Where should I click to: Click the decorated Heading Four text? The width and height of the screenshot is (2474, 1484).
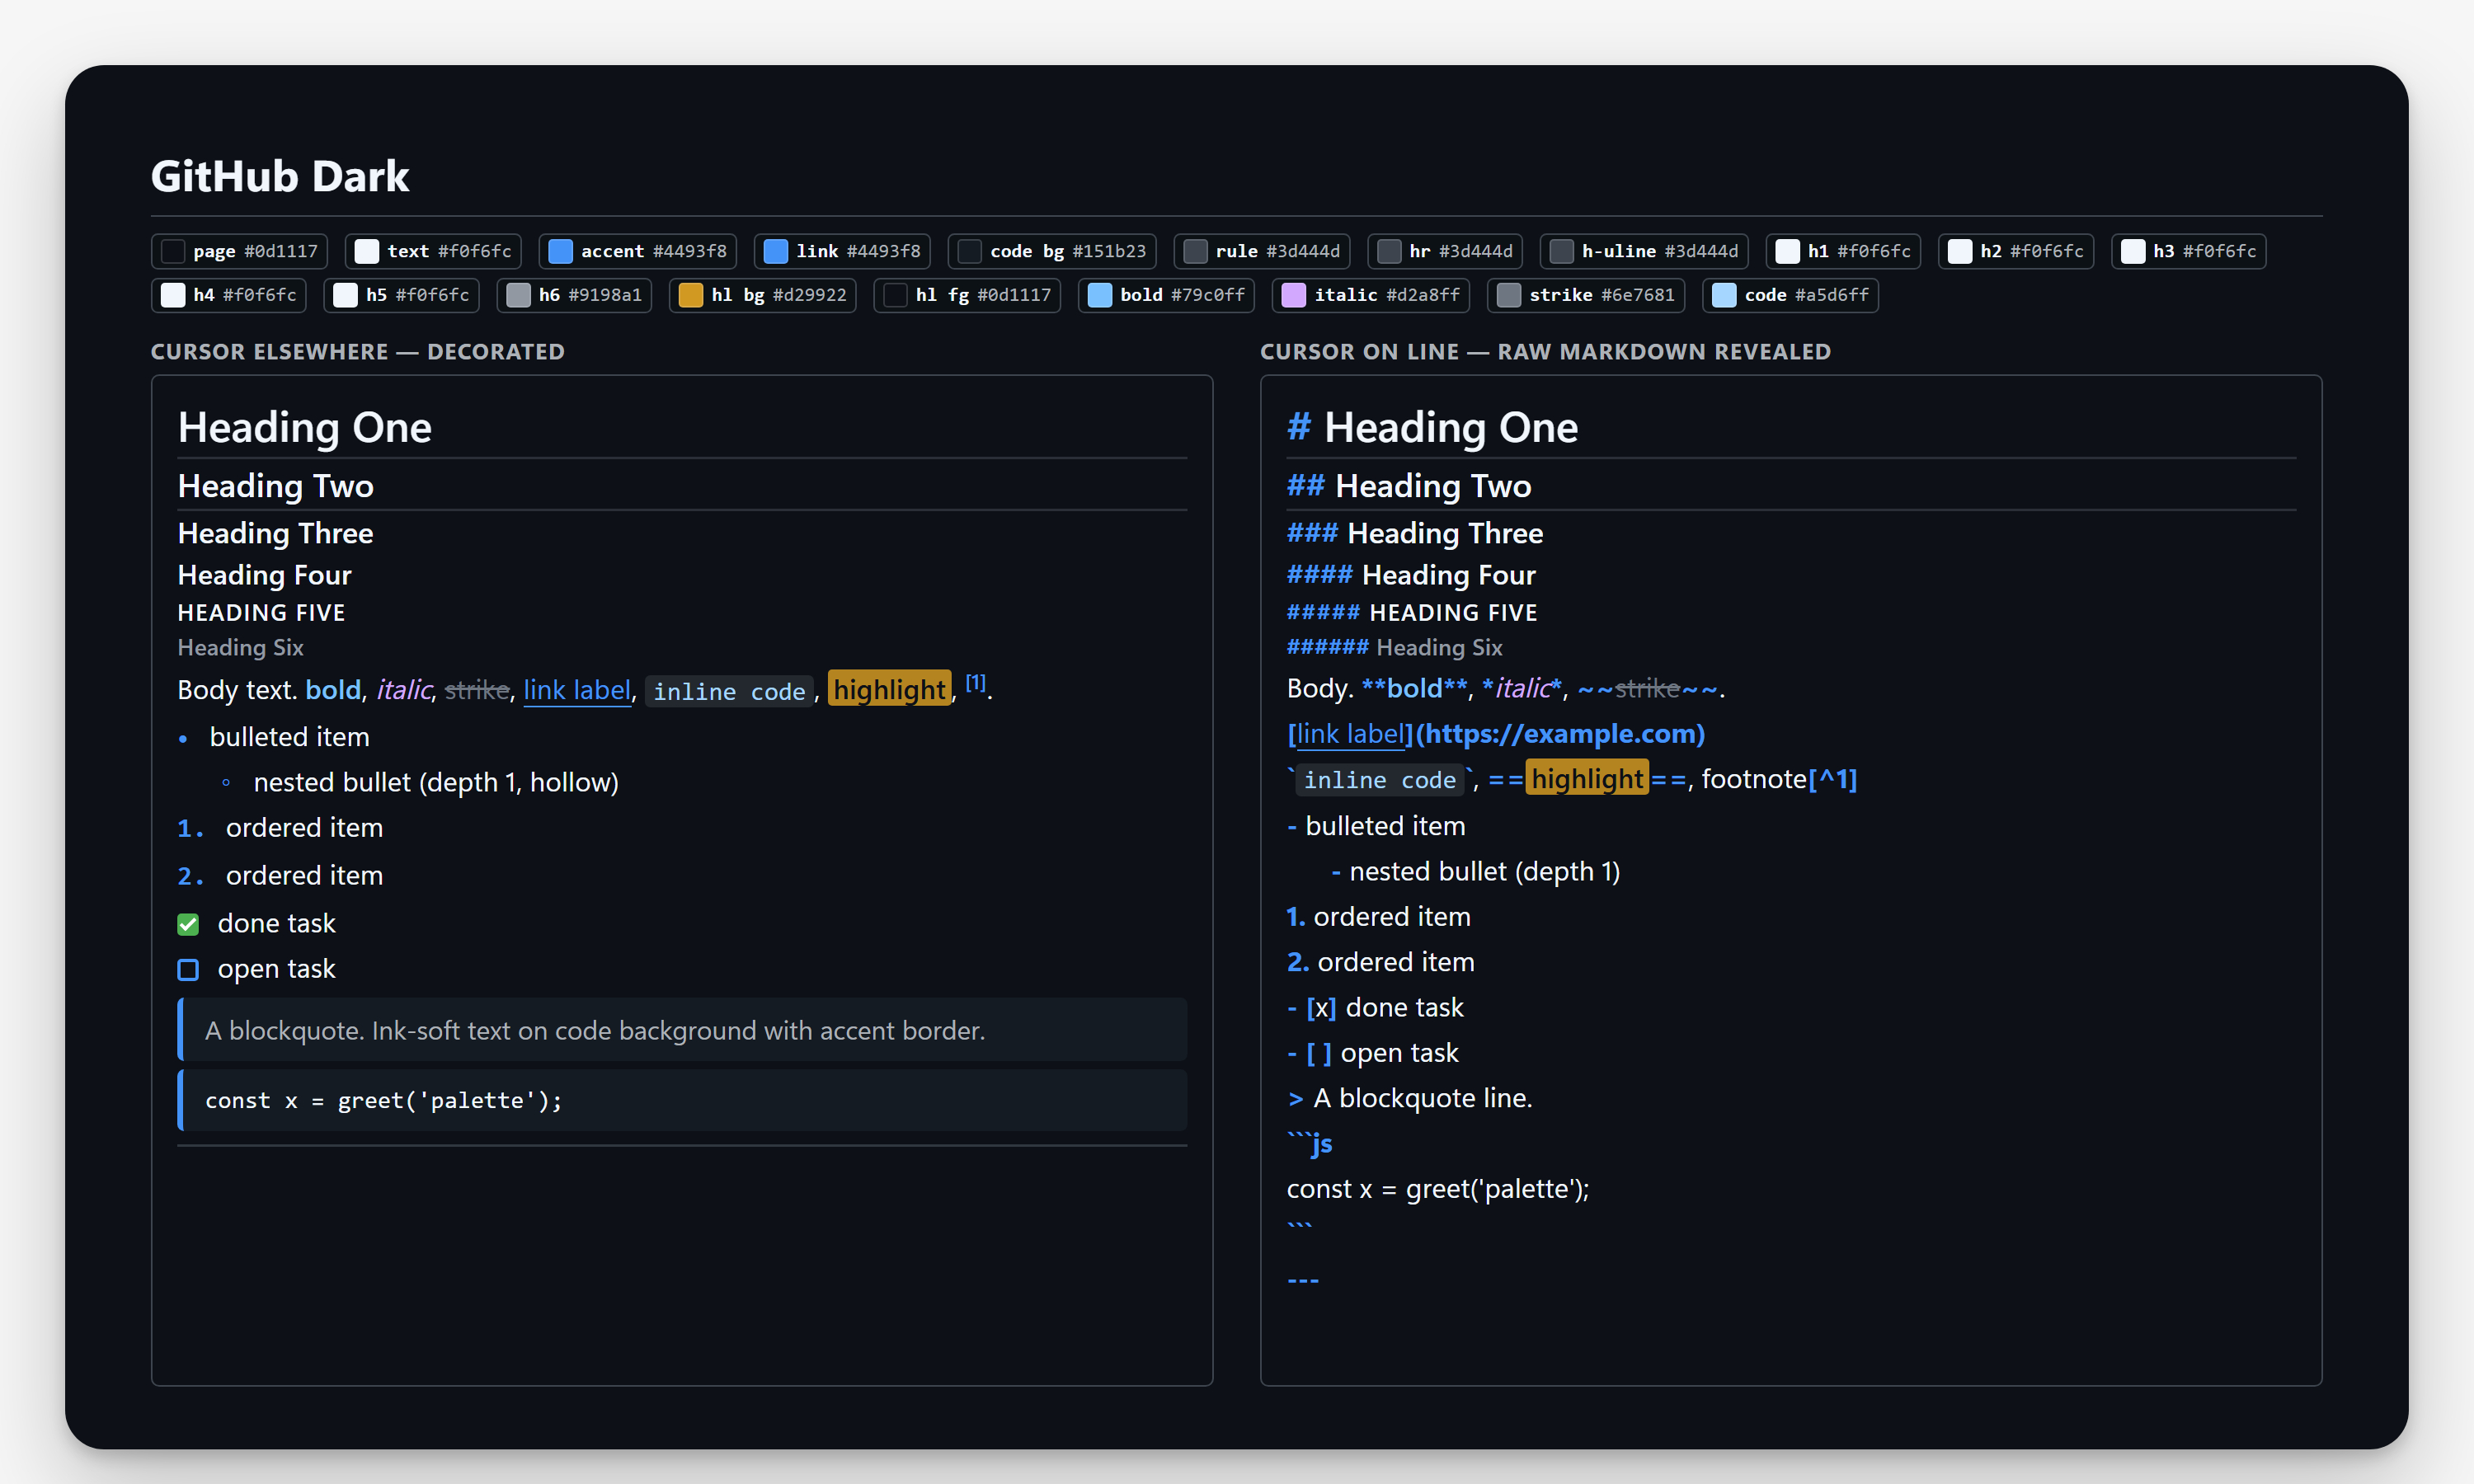tap(264, 575)
